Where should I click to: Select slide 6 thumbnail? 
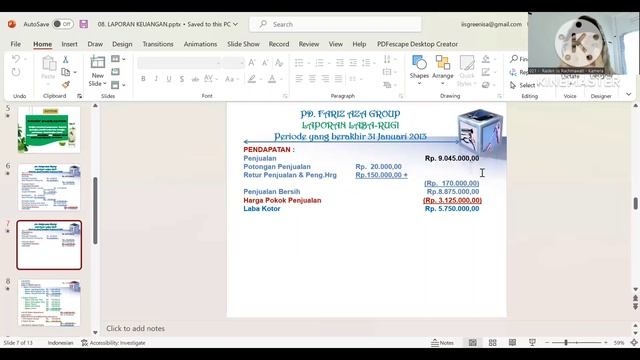click(49, 187)
